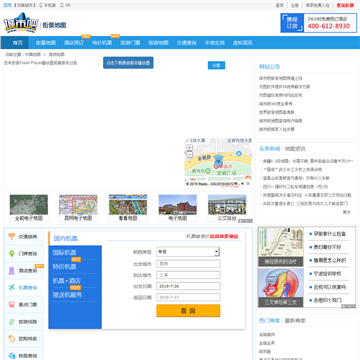The width and height of the screenshot is (360, 360).
Task: Click the red 意见反馈 link
Action: point(345,5)
